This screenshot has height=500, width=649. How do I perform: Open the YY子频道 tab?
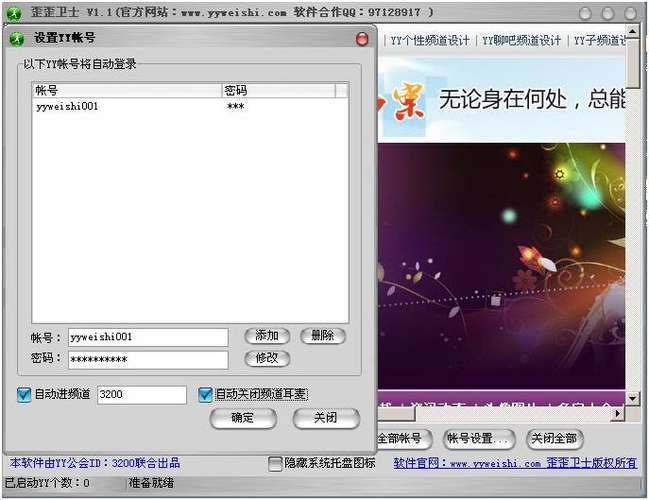tap(599, 41)
